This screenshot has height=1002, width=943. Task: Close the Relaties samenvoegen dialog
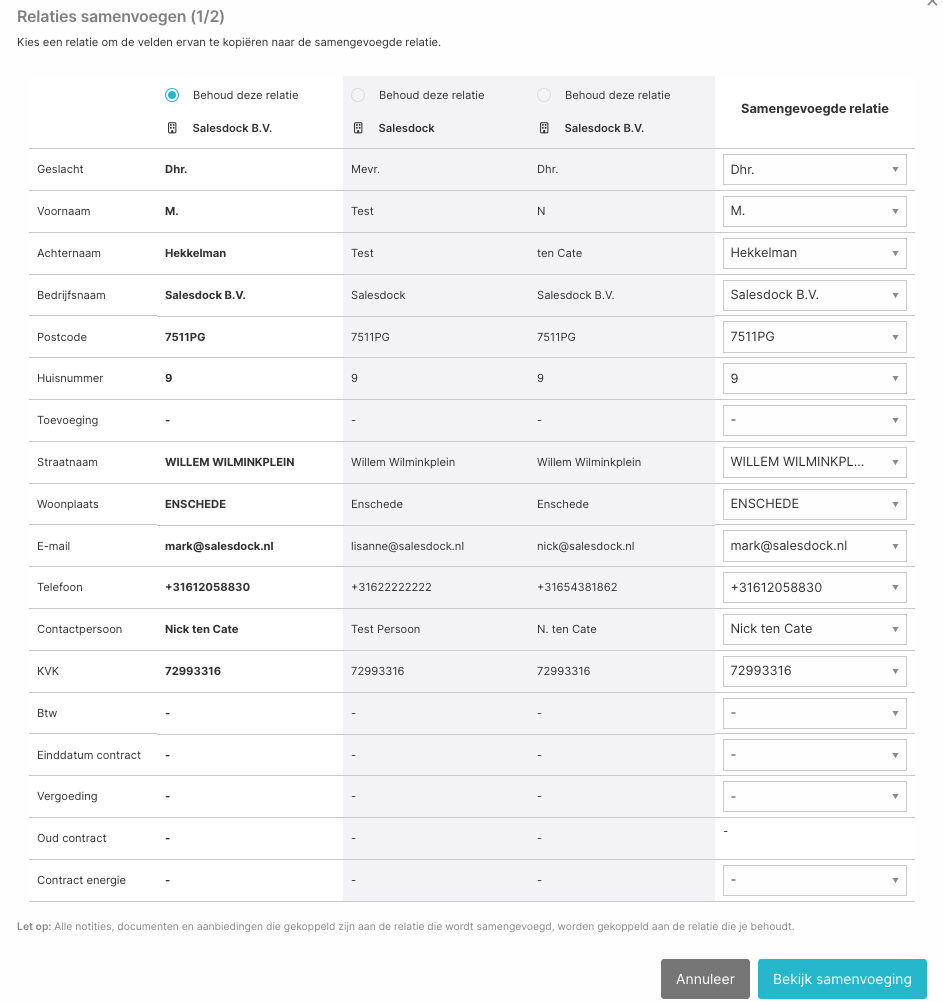coord(932,3)
